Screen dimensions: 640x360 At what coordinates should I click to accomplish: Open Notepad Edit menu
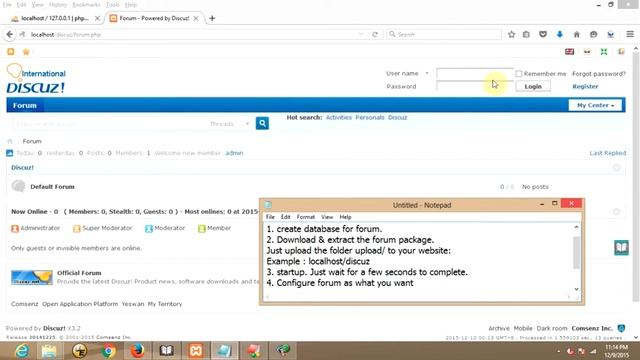coord(285,217)
